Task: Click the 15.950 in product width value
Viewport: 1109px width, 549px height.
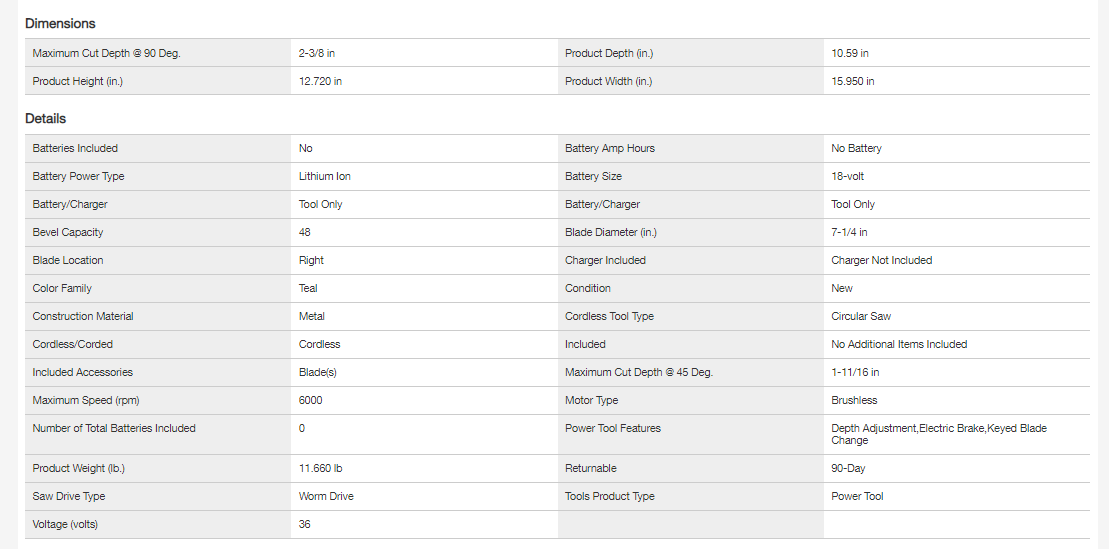Action: pyautogui.click(x=853, y=81)
